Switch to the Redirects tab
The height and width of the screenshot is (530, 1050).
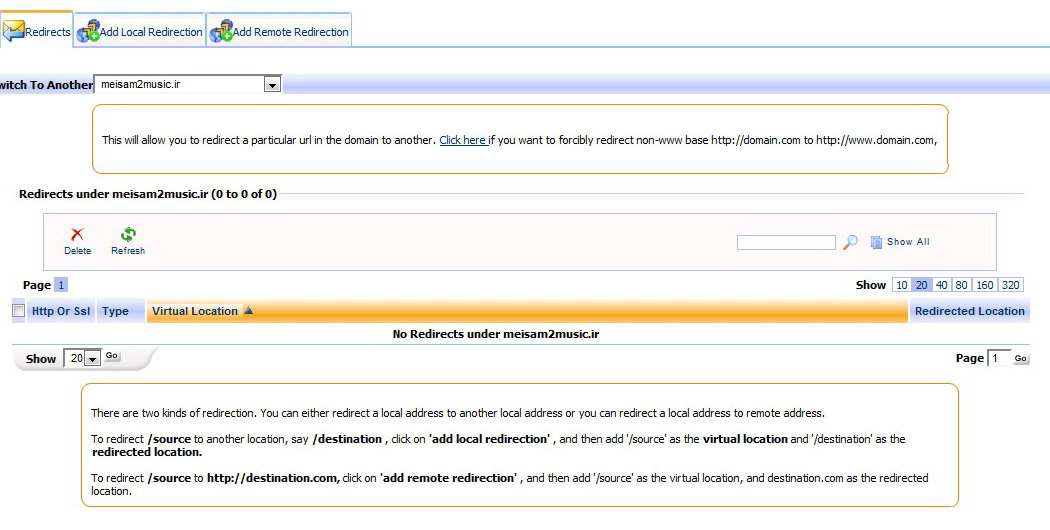36,31
